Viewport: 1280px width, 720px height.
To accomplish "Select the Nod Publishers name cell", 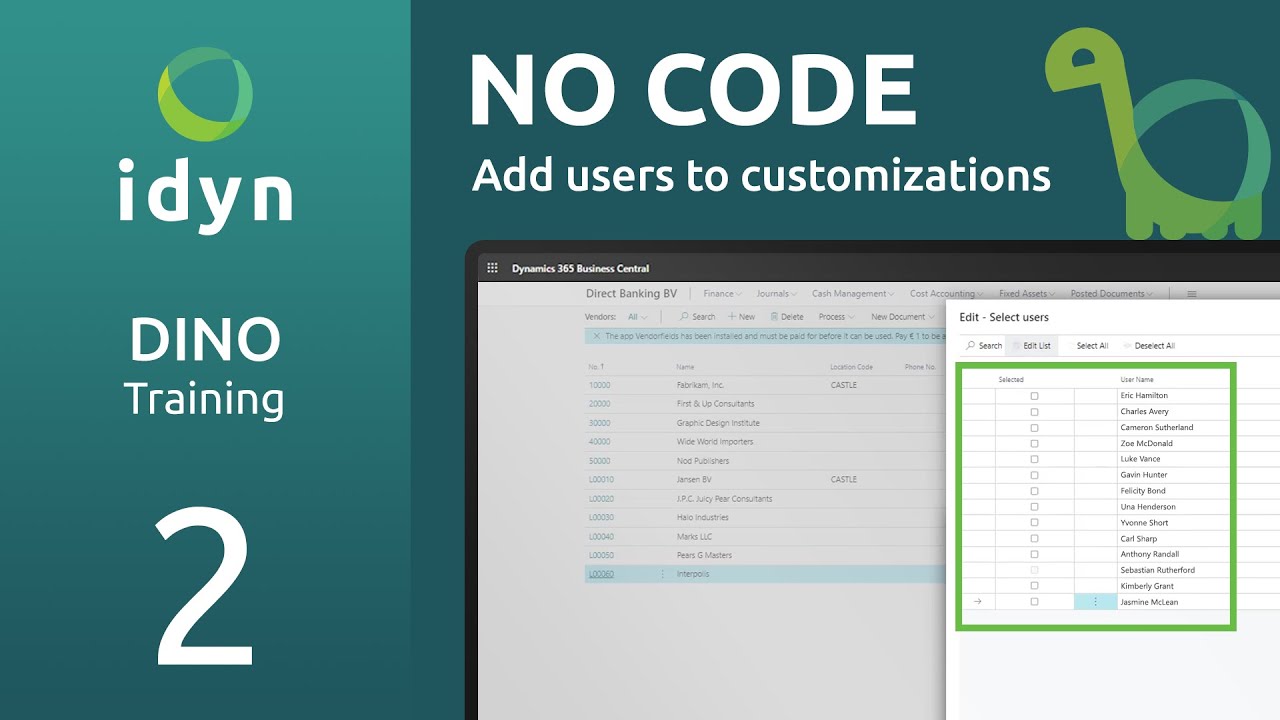I will tap(702, 461).
